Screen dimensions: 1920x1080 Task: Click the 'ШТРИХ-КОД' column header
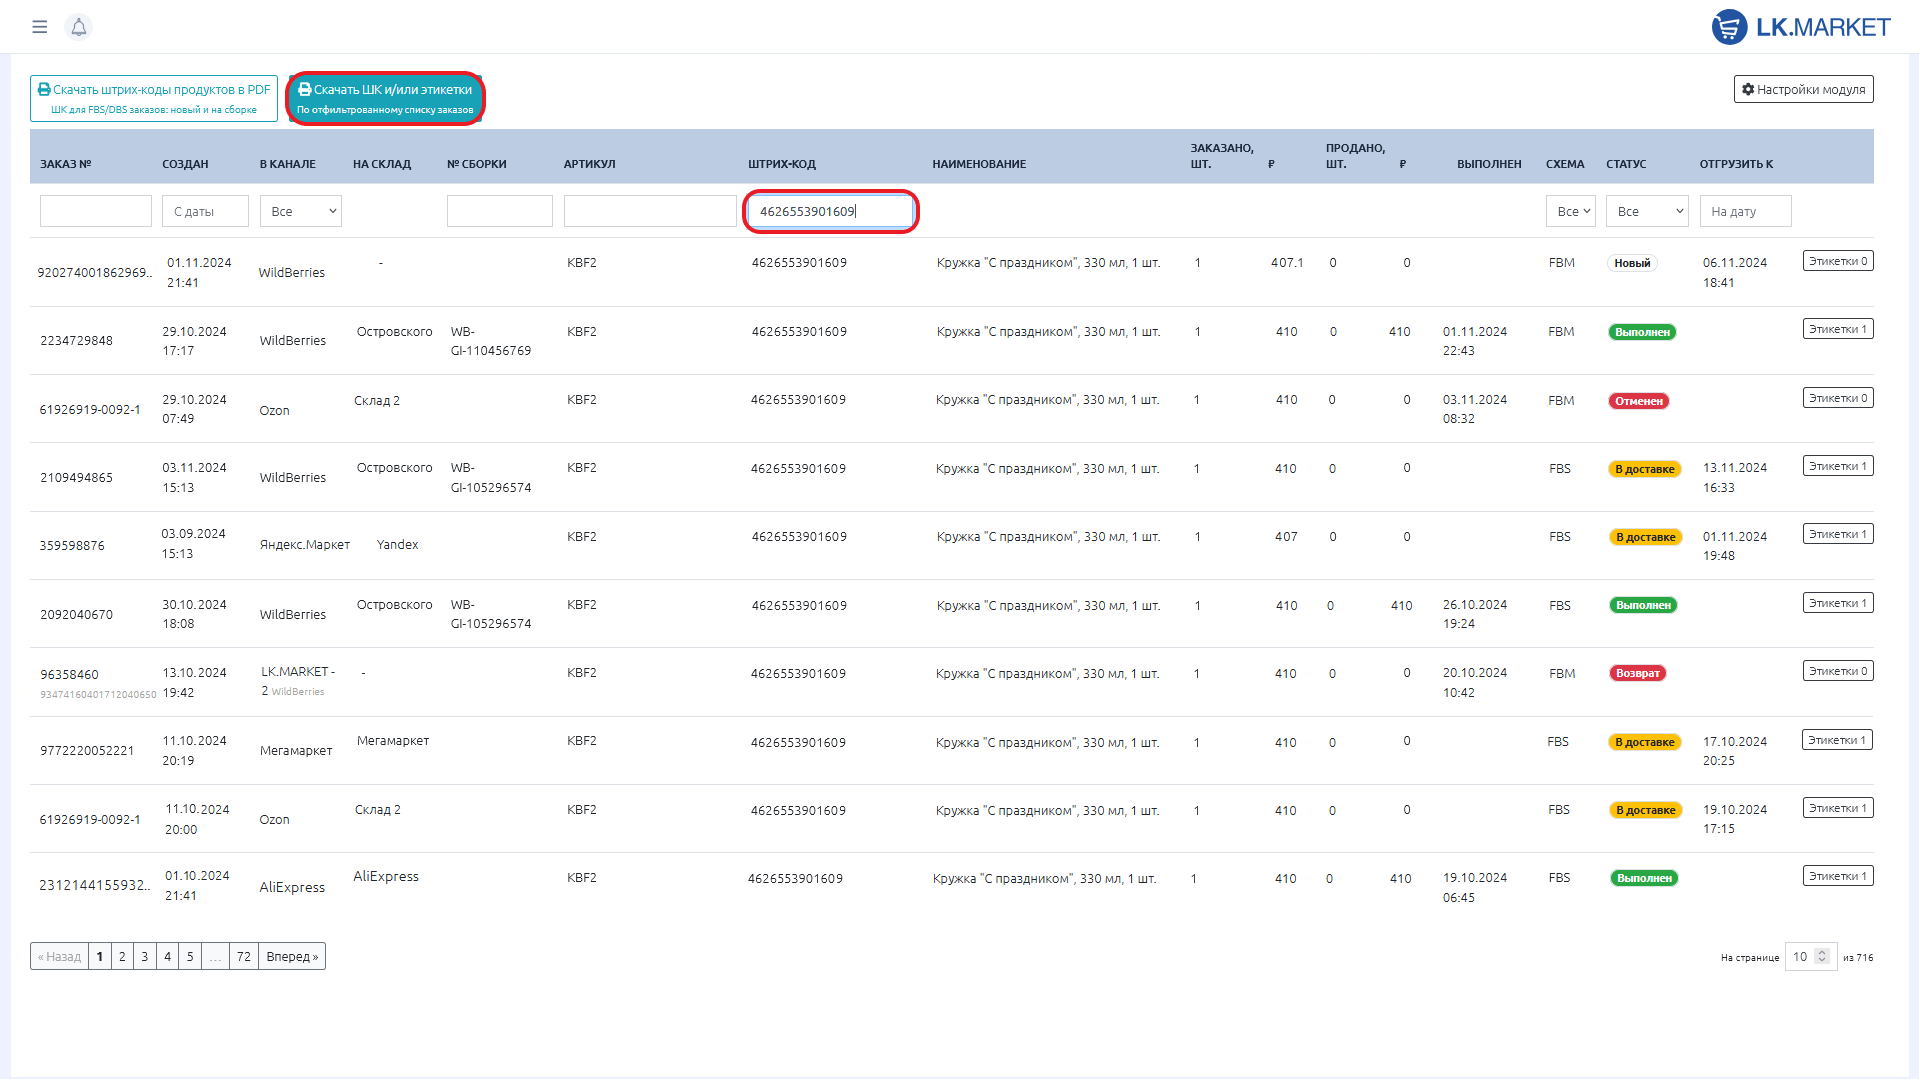[782, 164]
